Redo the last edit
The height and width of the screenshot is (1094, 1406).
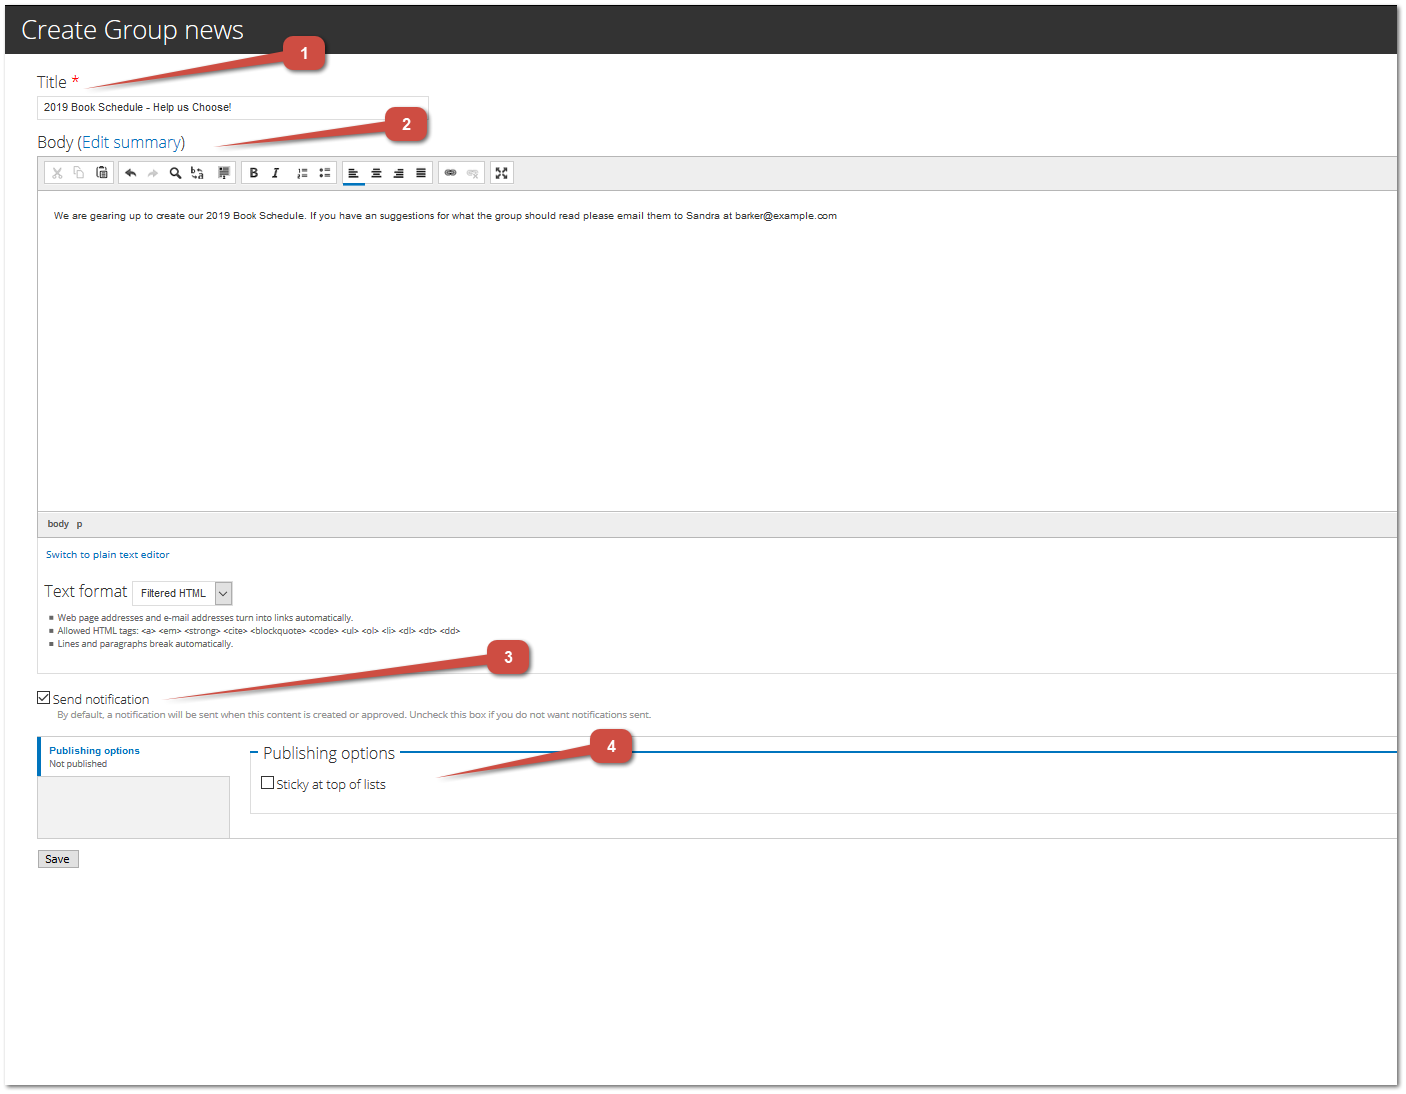coord(153,173)
